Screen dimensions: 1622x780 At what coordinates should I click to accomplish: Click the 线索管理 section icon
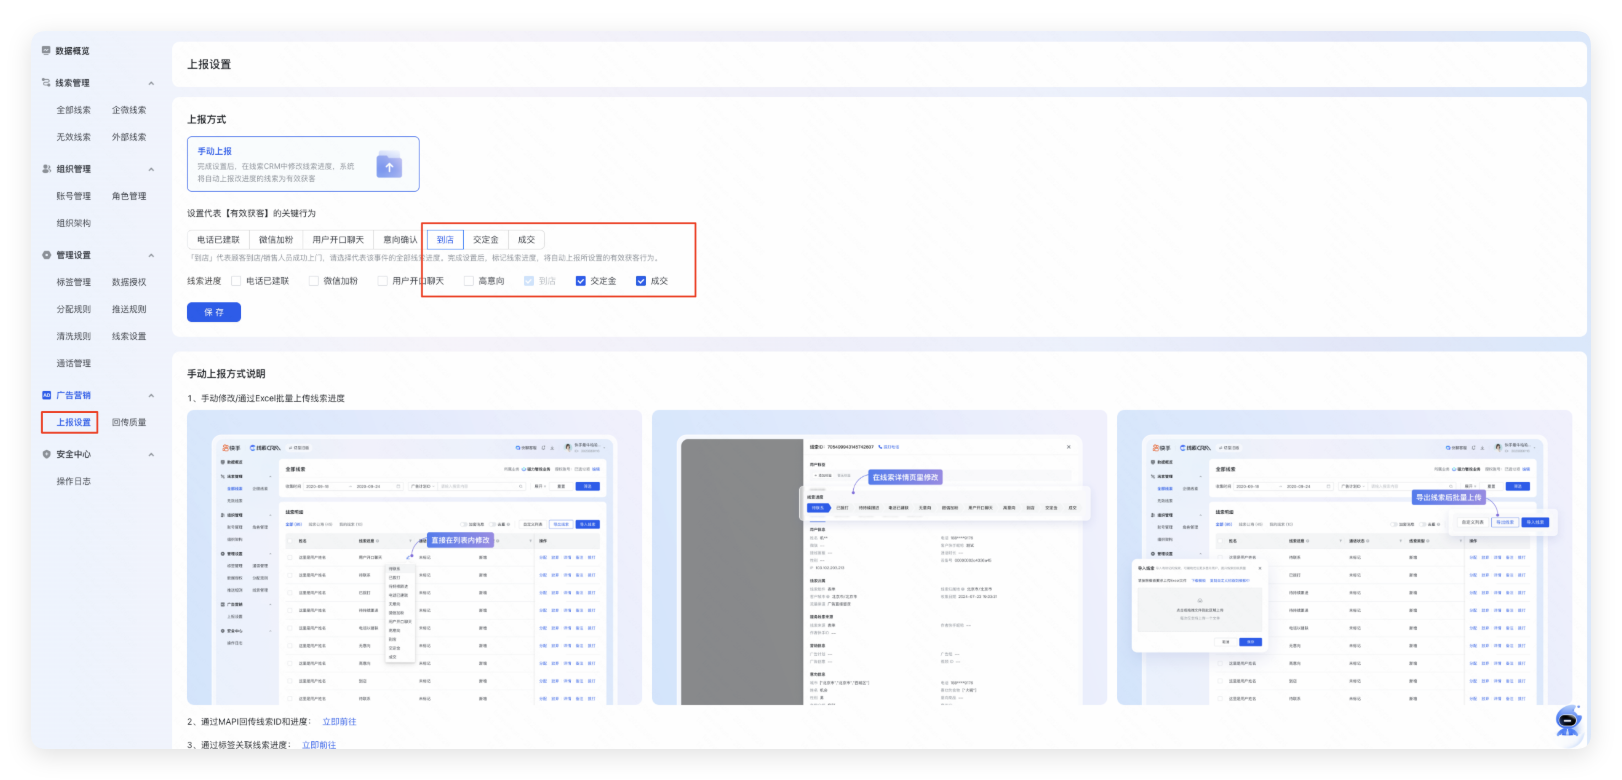(46, 83)
